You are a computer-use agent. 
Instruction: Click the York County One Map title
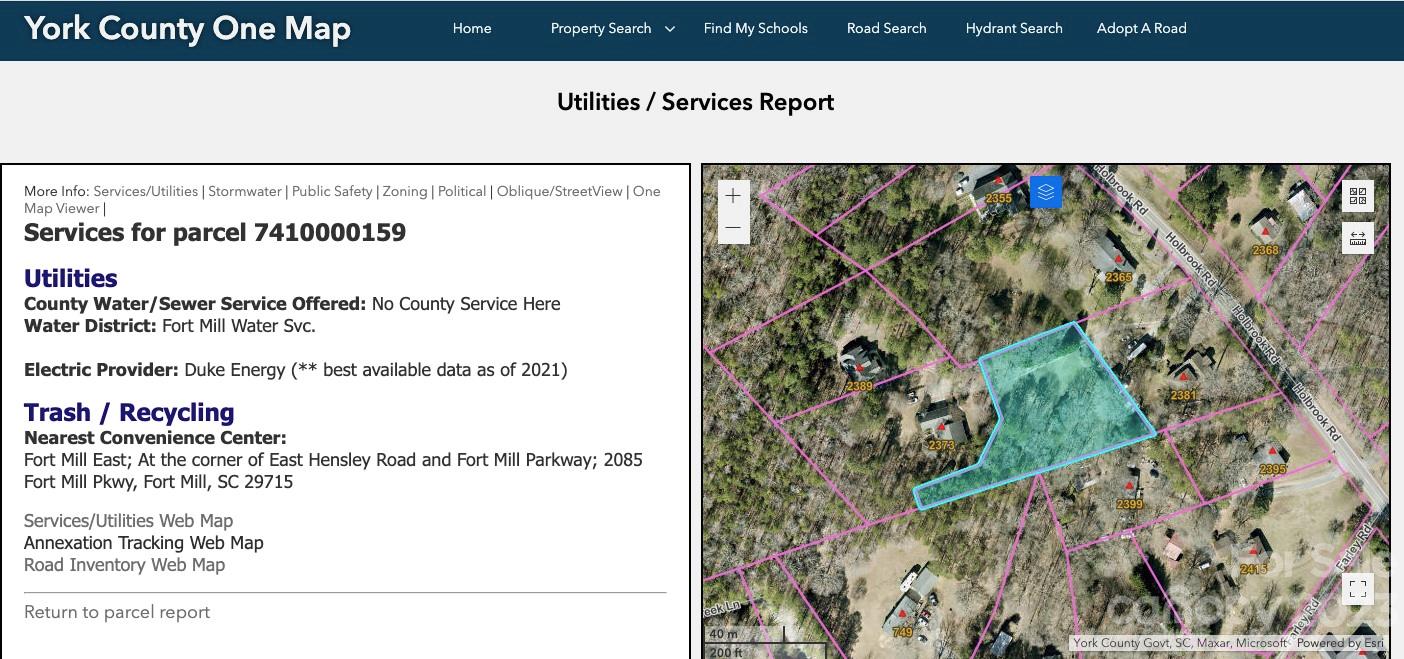[x=187, y=28]
